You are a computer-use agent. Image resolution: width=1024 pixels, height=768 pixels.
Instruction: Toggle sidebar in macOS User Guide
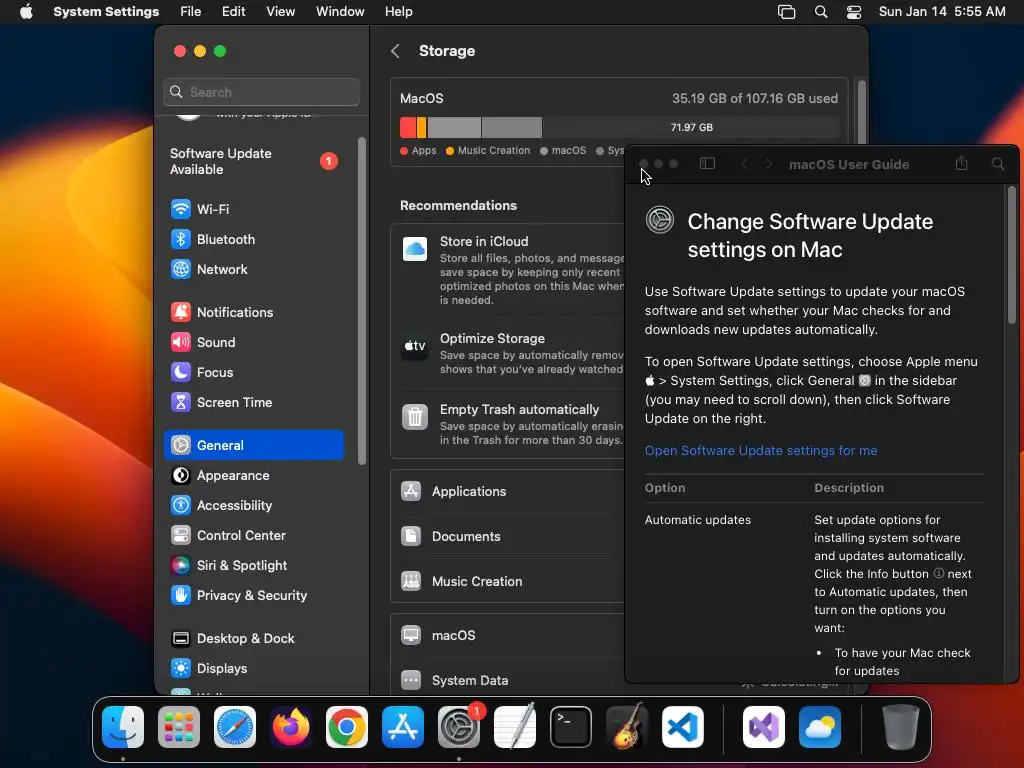707,163
